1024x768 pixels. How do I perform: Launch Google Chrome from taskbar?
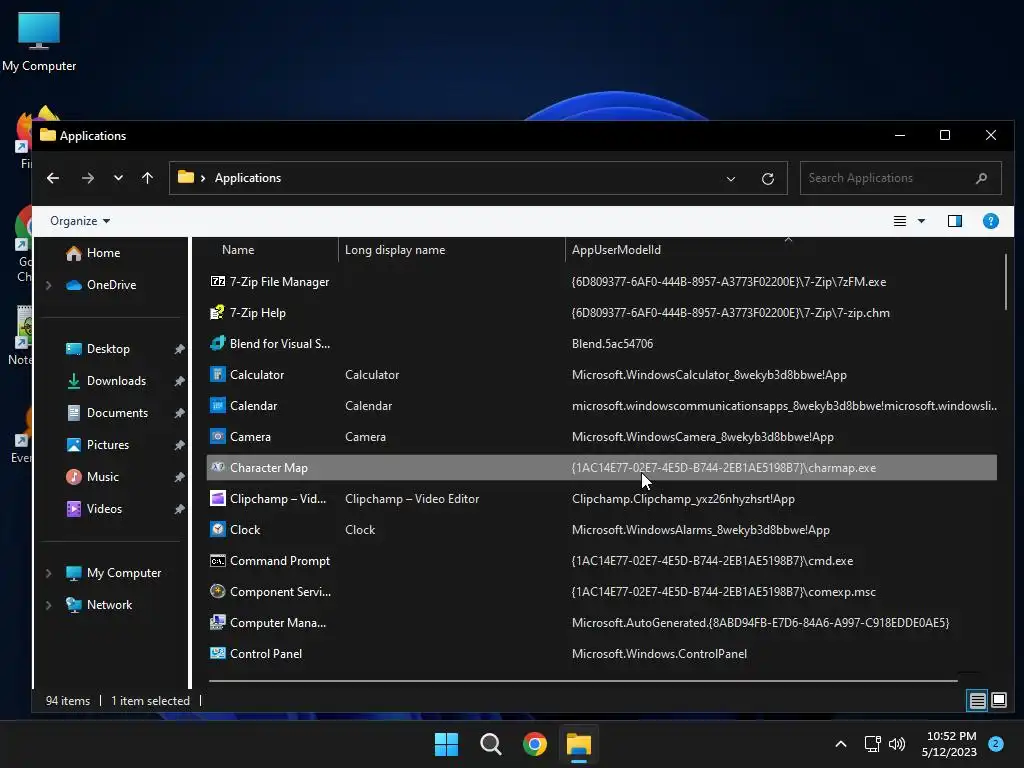tap(535, 744)
